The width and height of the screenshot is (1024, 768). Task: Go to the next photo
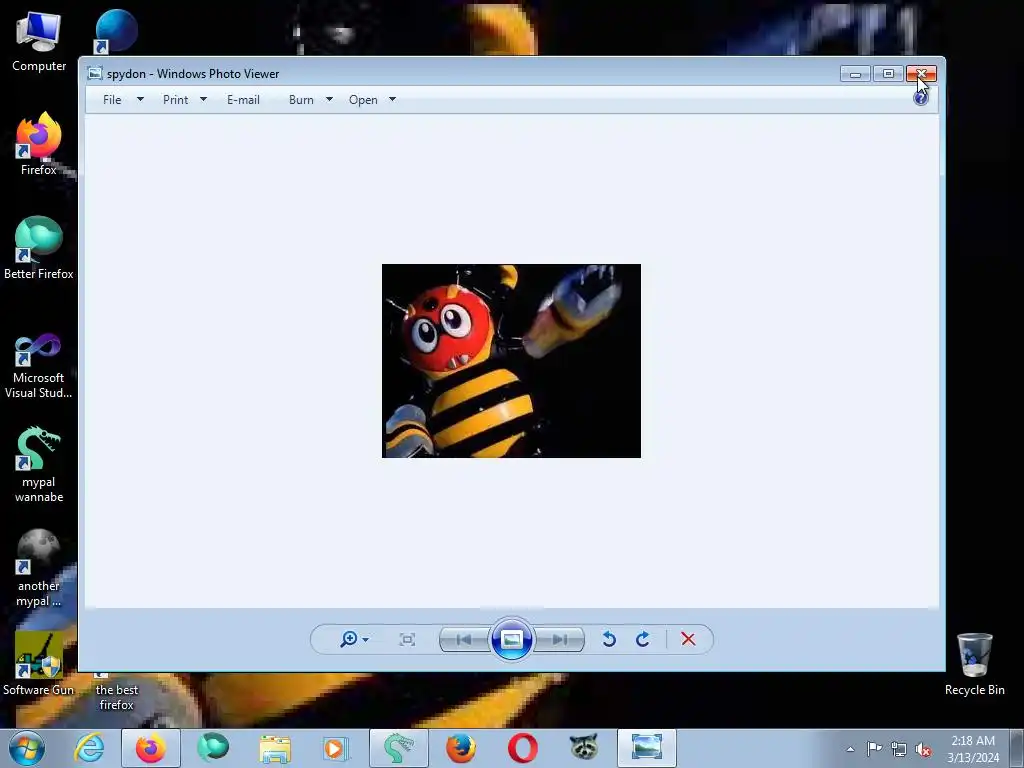[x=560, y=639]
